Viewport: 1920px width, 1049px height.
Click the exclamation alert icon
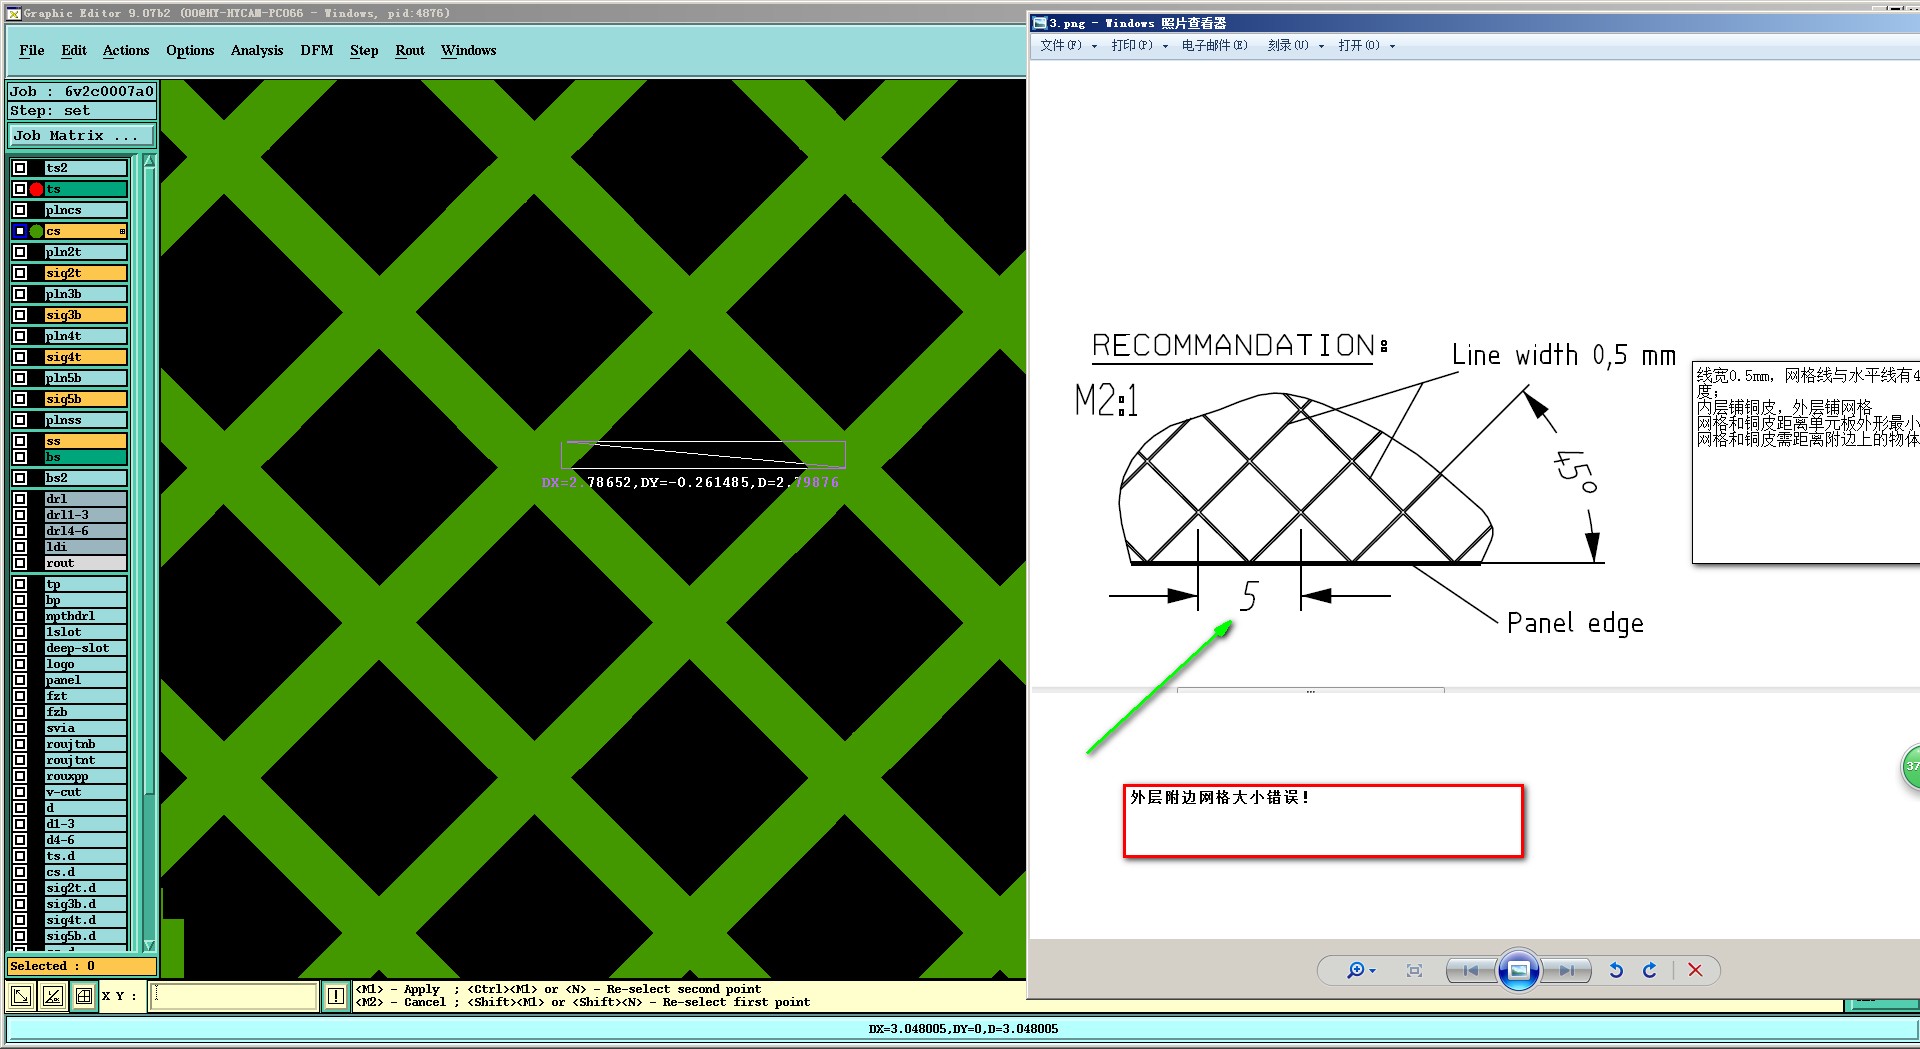coord(336,996)
